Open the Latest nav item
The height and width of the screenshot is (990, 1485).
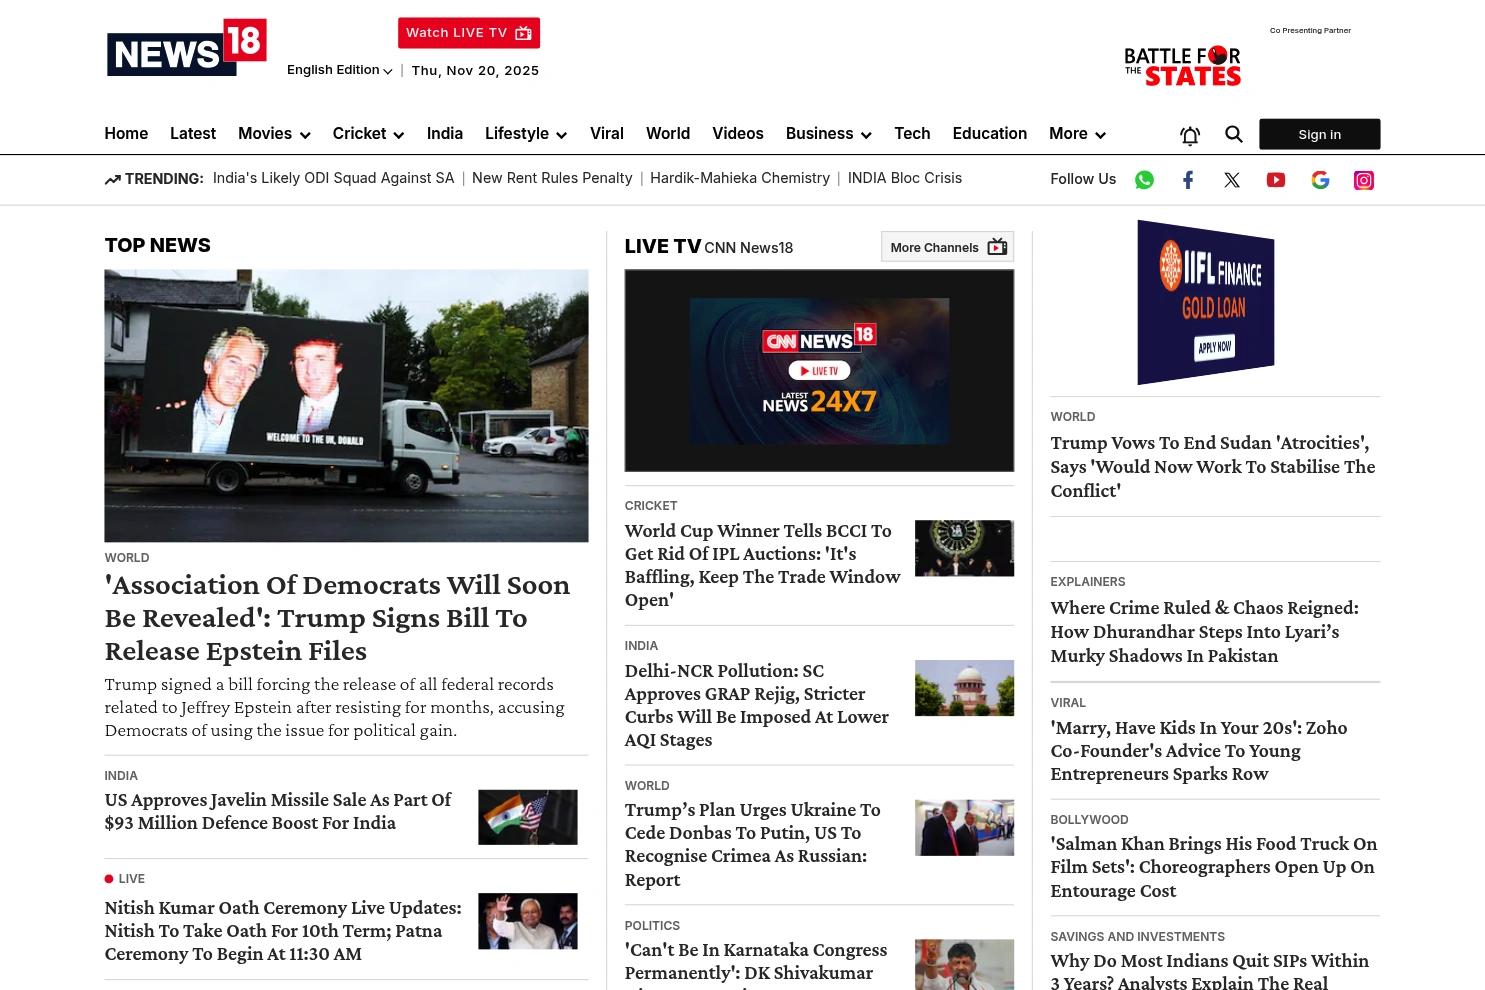coord(193,134)
